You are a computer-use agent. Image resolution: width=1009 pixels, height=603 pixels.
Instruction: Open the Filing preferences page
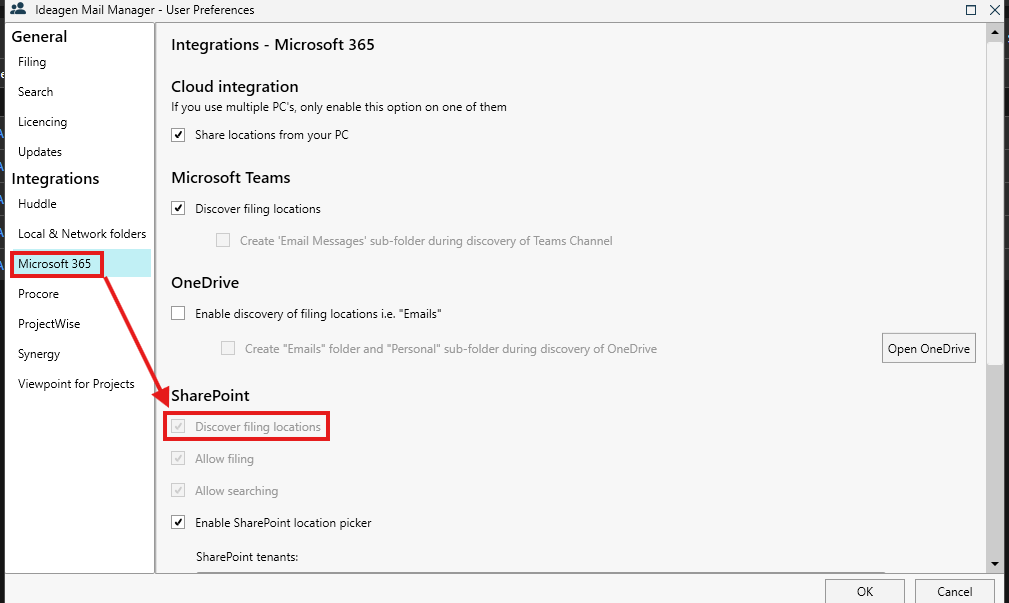tap(32, 62)
